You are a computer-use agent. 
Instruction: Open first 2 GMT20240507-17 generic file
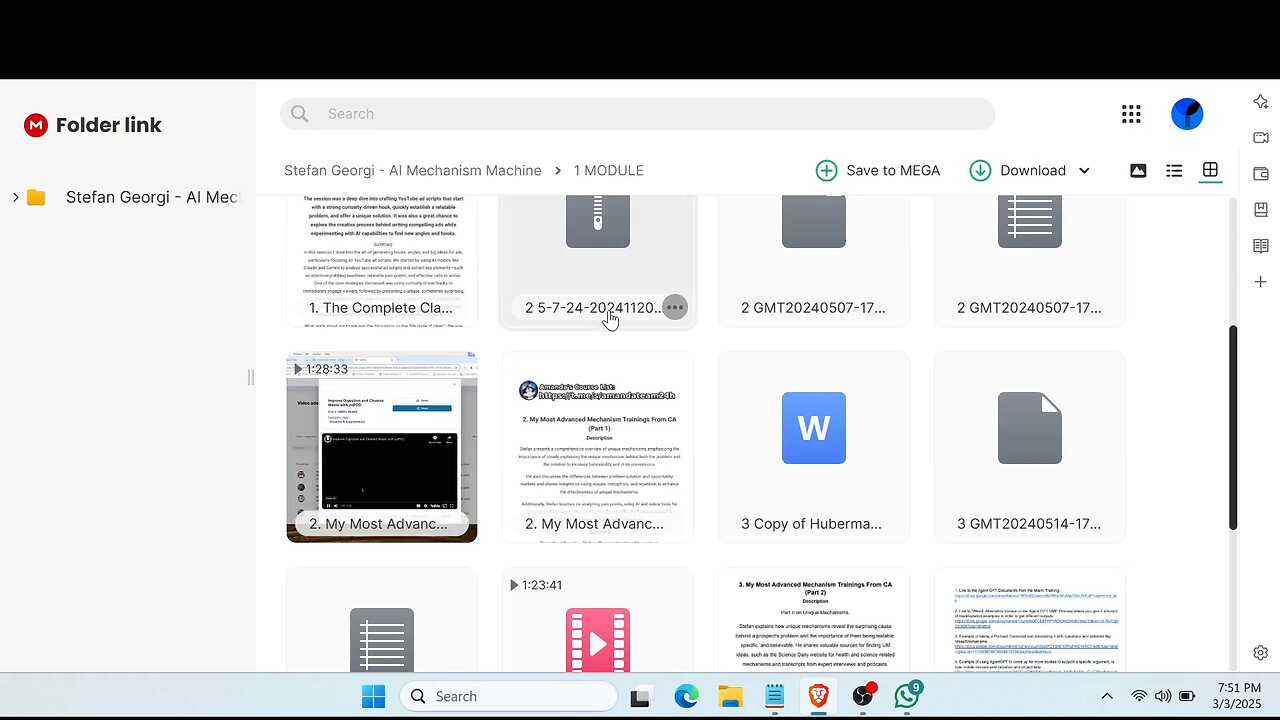coord(814,260)
